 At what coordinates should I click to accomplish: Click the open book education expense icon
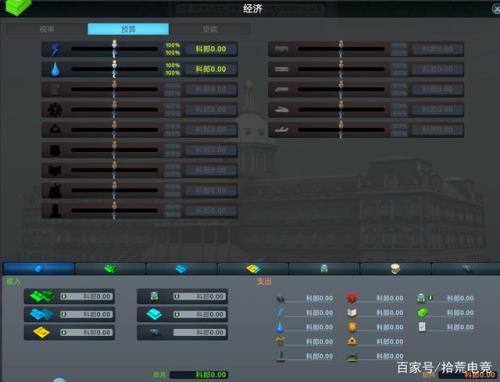[352, 312]
